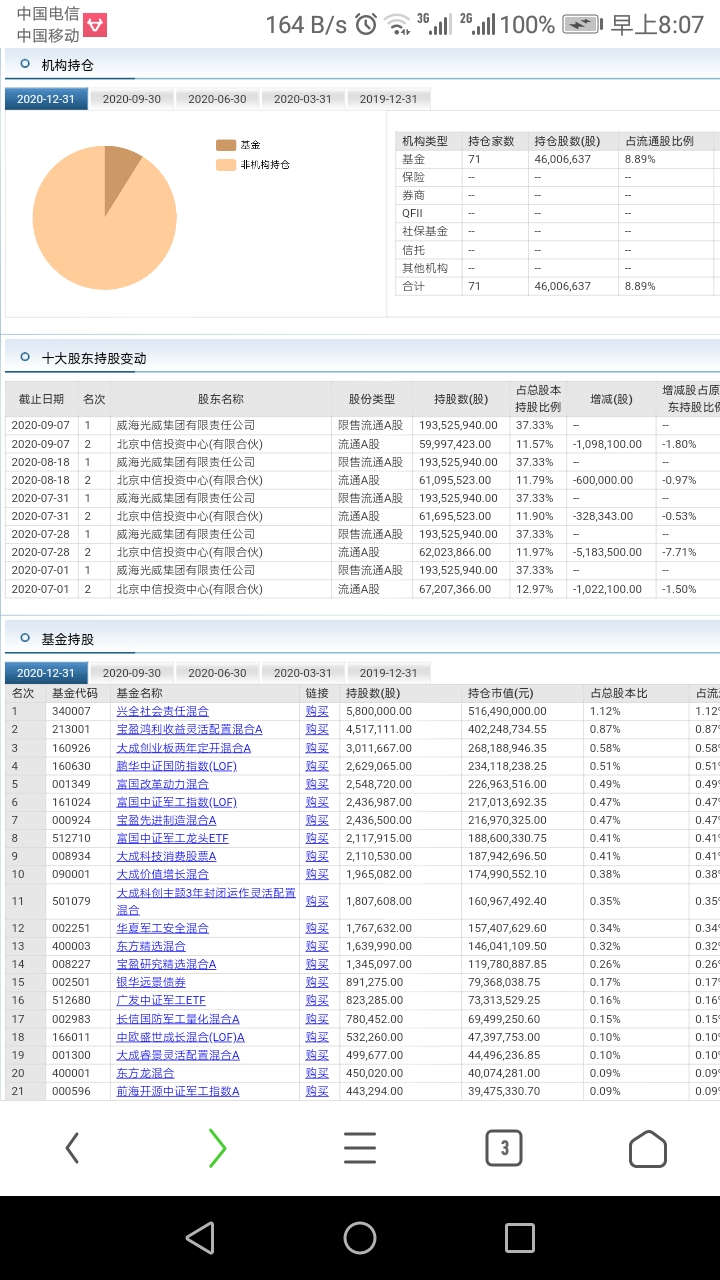Open fund link 广发中证军工ETF
Image resolution: width=720 pixels, height=1280 pixels.
point(162,1000)
